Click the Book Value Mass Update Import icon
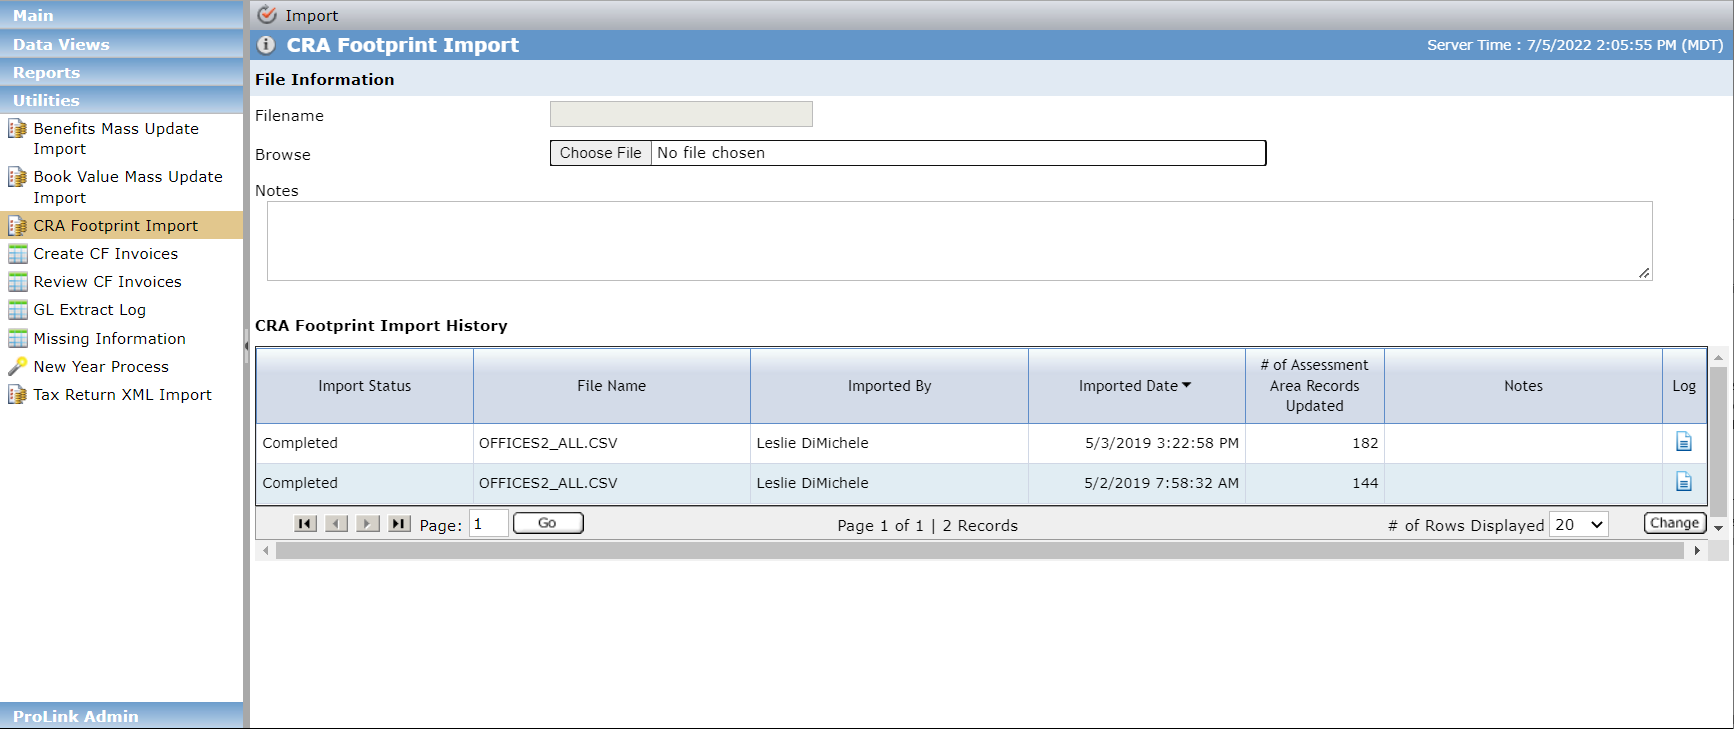Screen dimensions: 1734x729 tap(18, 177)
